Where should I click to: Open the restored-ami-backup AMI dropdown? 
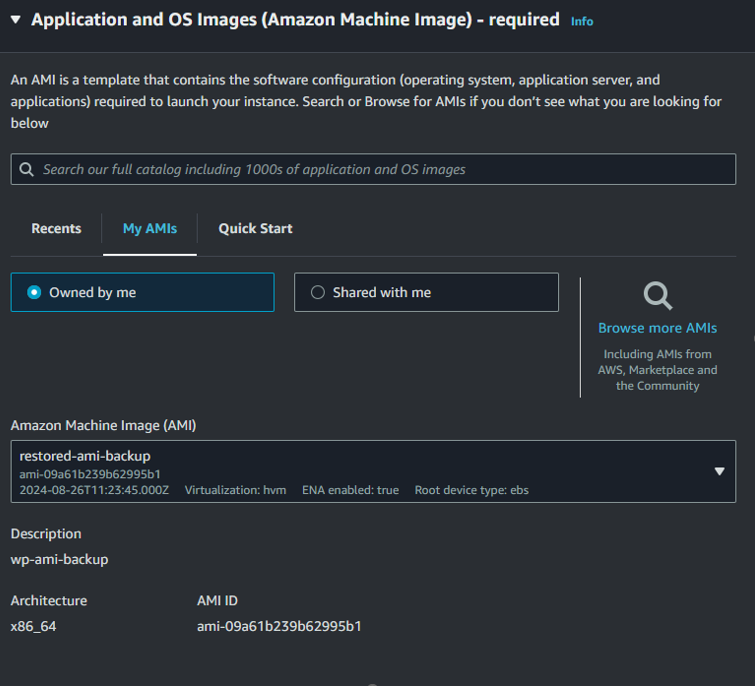click(x=360, y=471)
